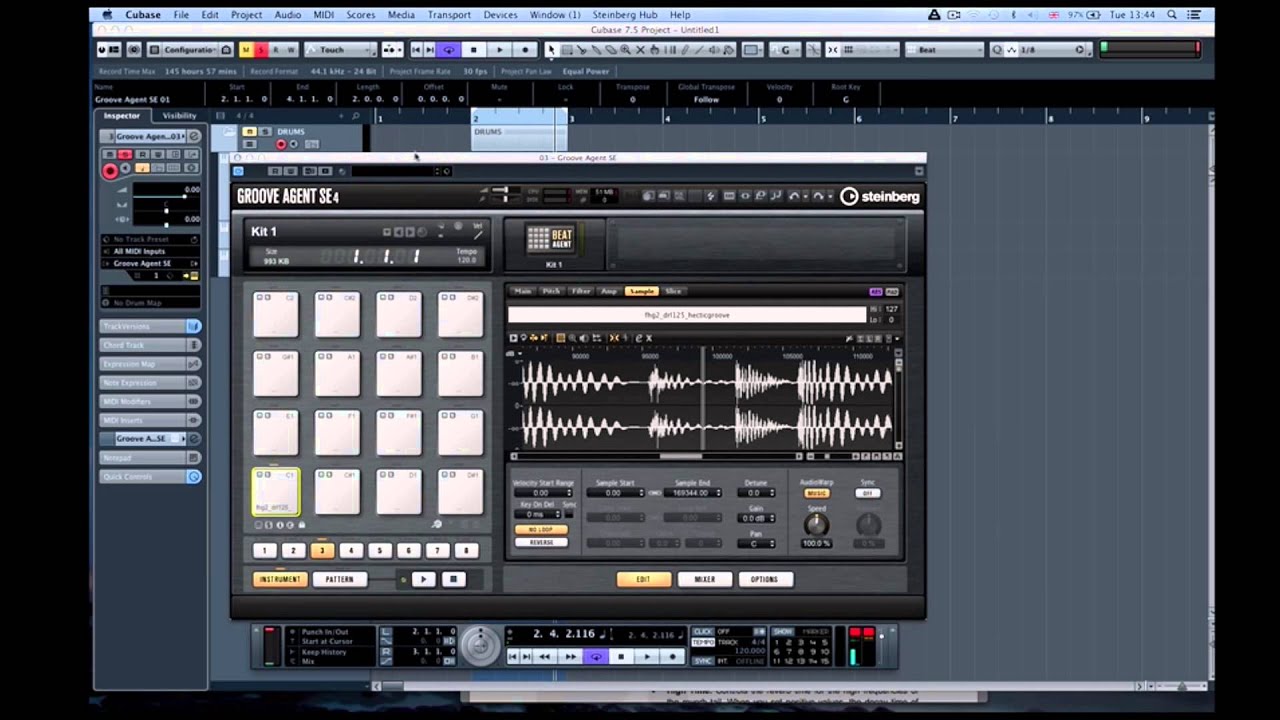Viewport: 1280px width, 720px height.
Task: Expand the Chord Track inspector section
Action: click(x=150, y=345)
